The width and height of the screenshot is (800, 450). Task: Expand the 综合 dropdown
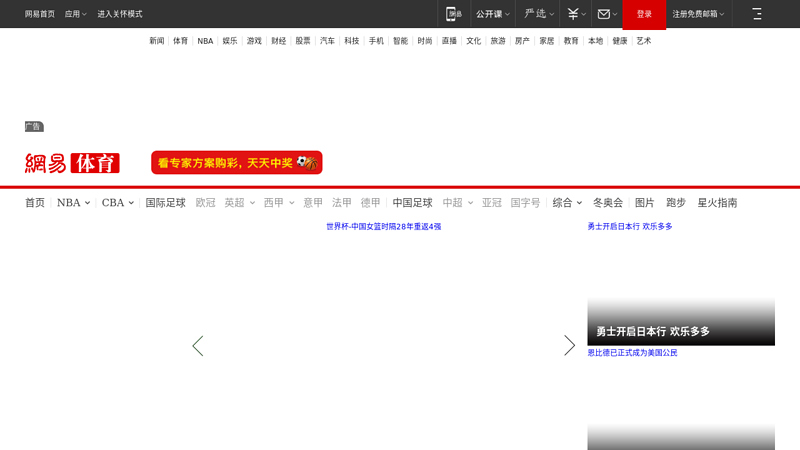(567, 203)
